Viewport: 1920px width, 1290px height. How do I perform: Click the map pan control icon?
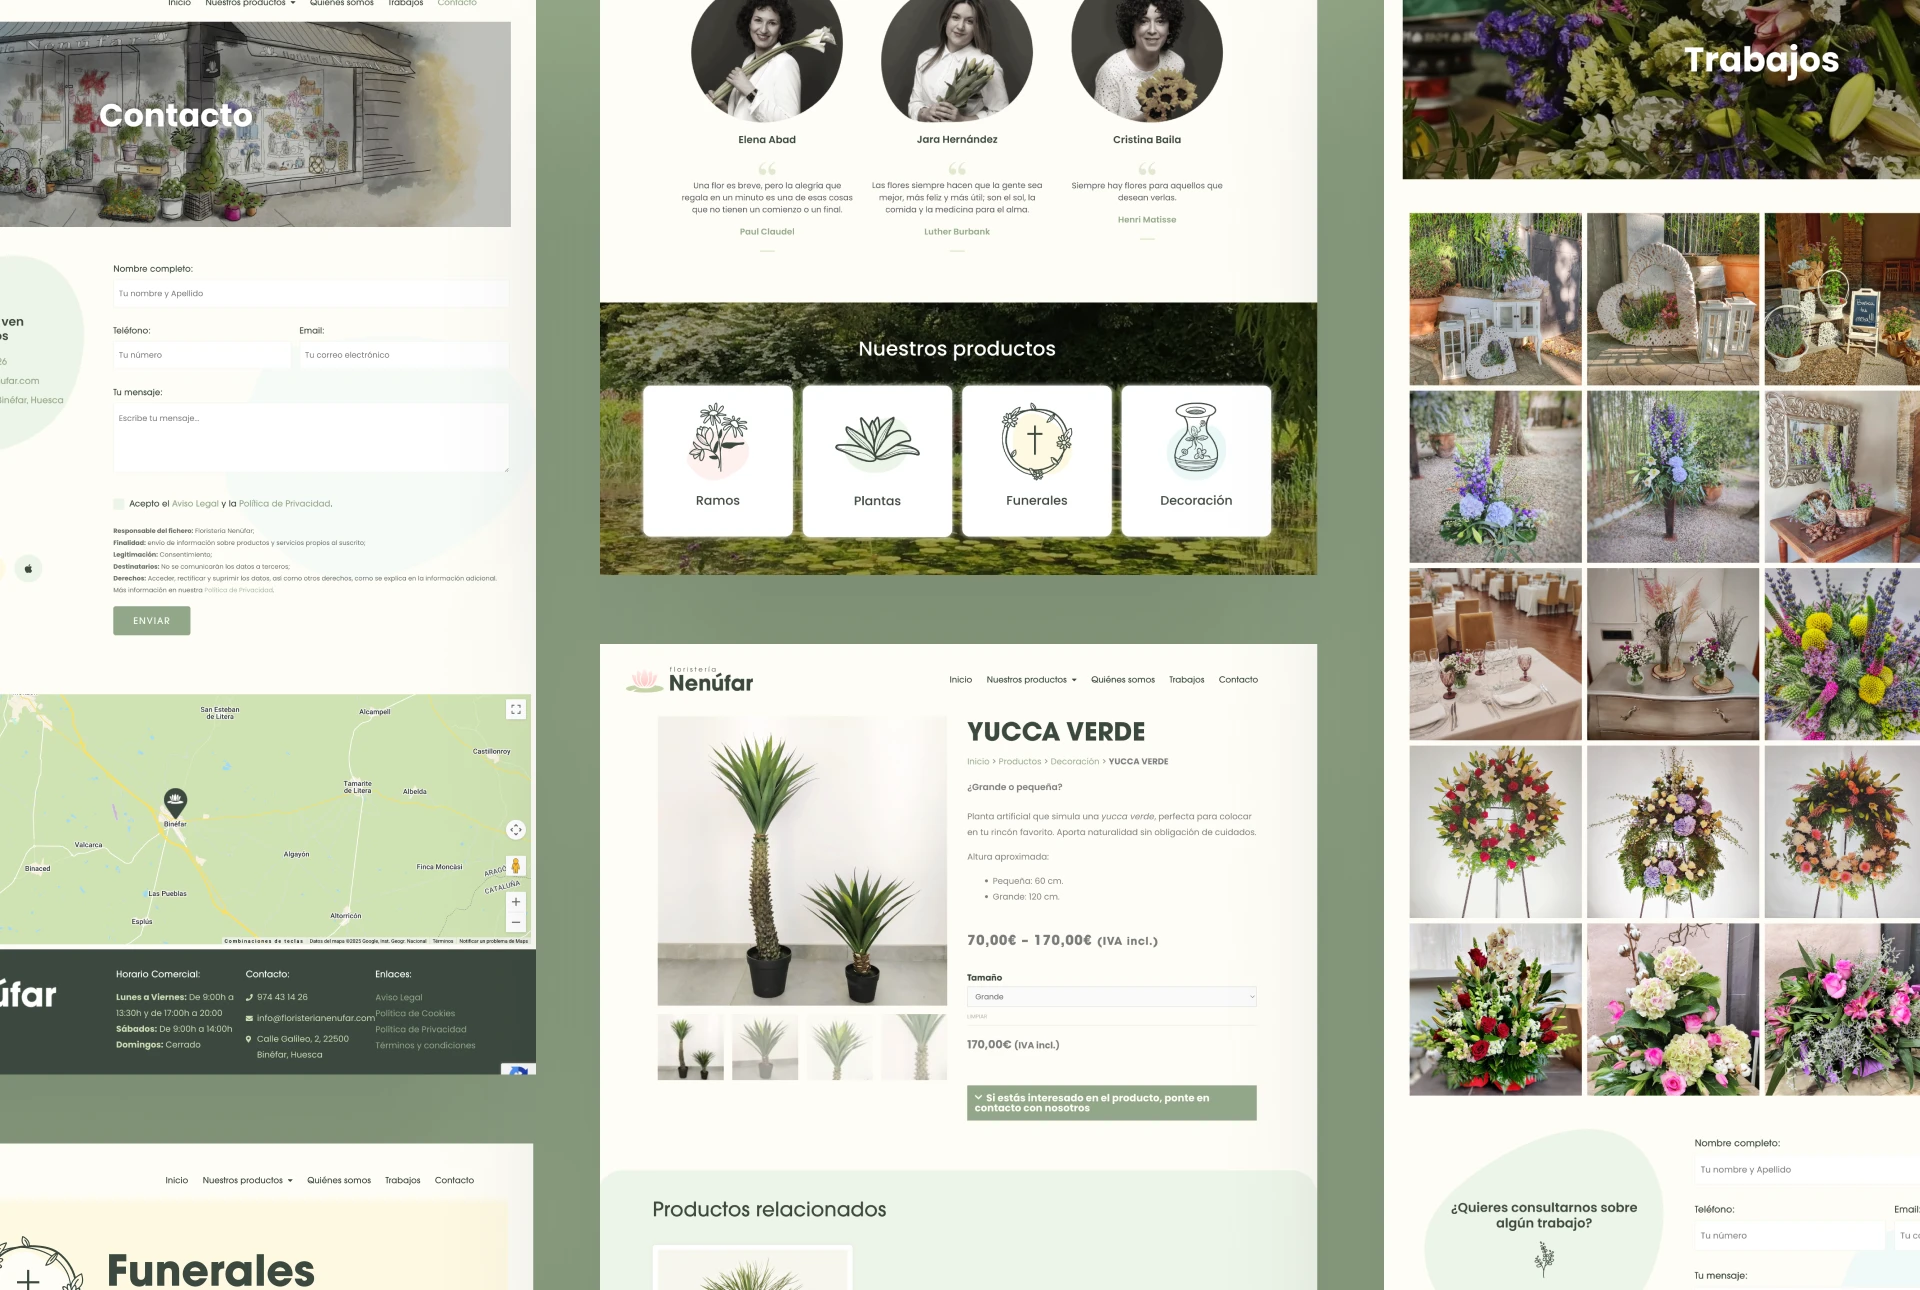pyautogui.click(x=516, y=830)
